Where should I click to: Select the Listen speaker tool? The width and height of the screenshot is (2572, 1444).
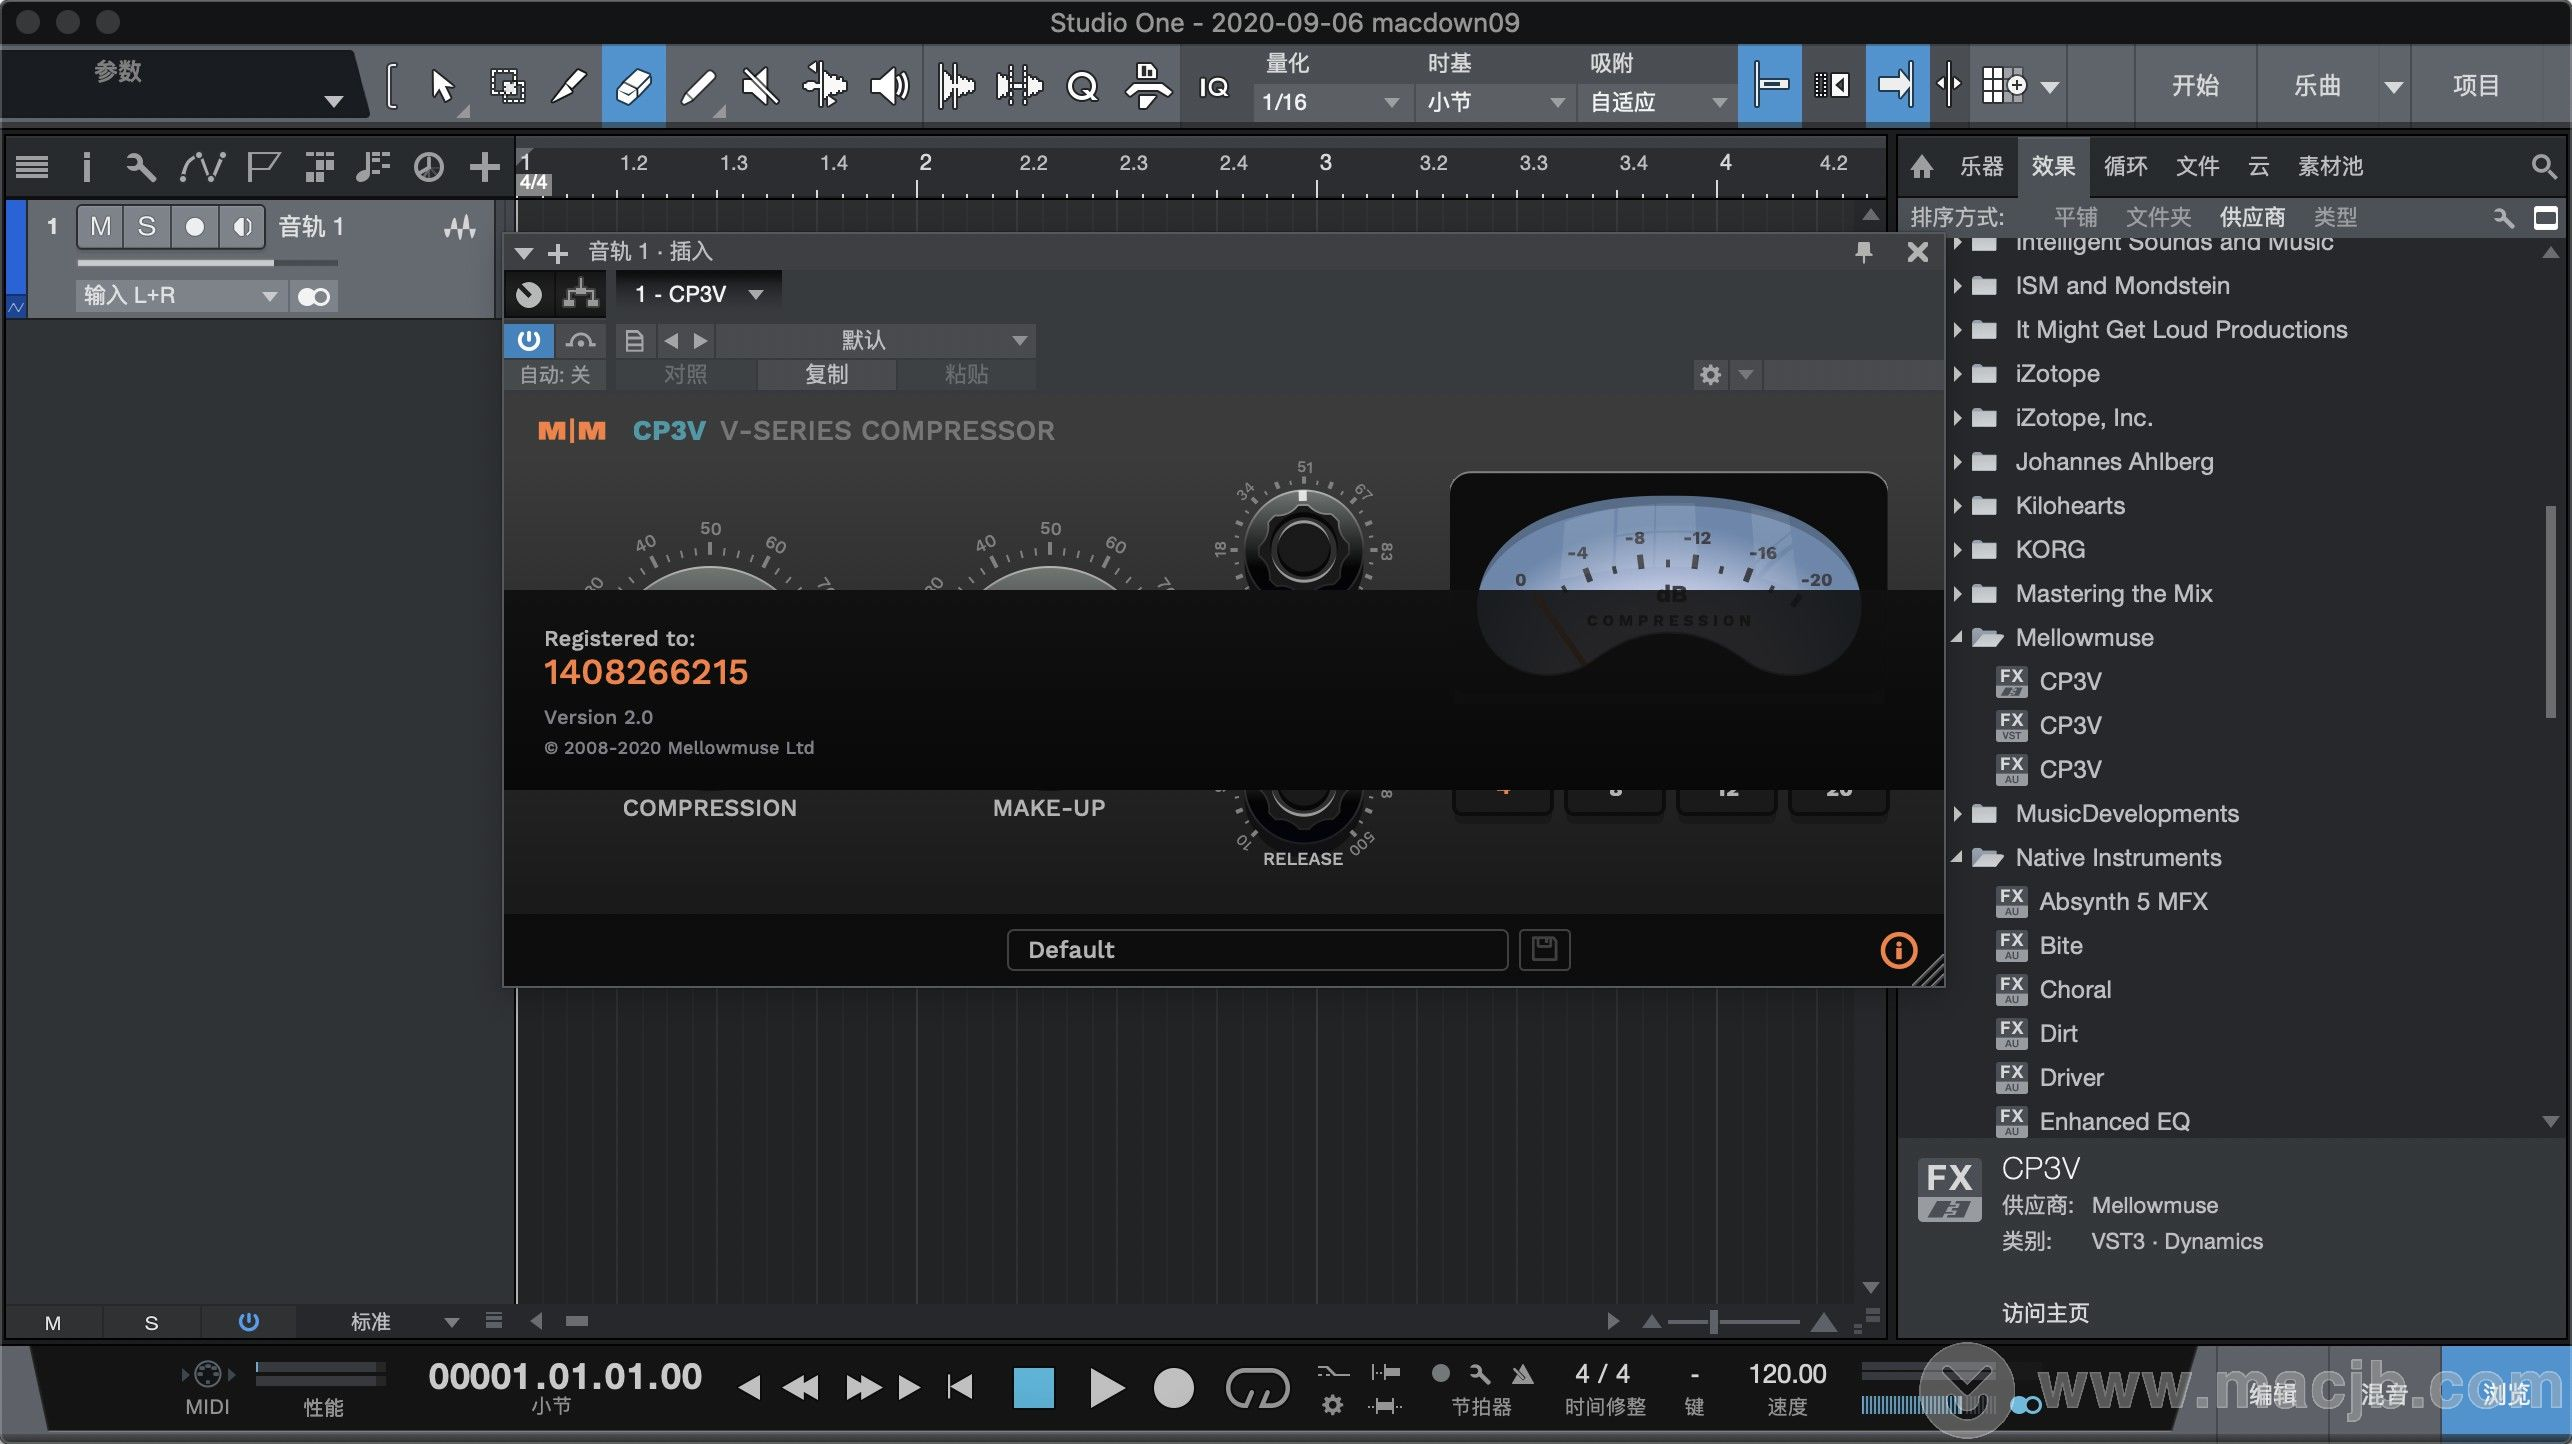tap(889, 86)
